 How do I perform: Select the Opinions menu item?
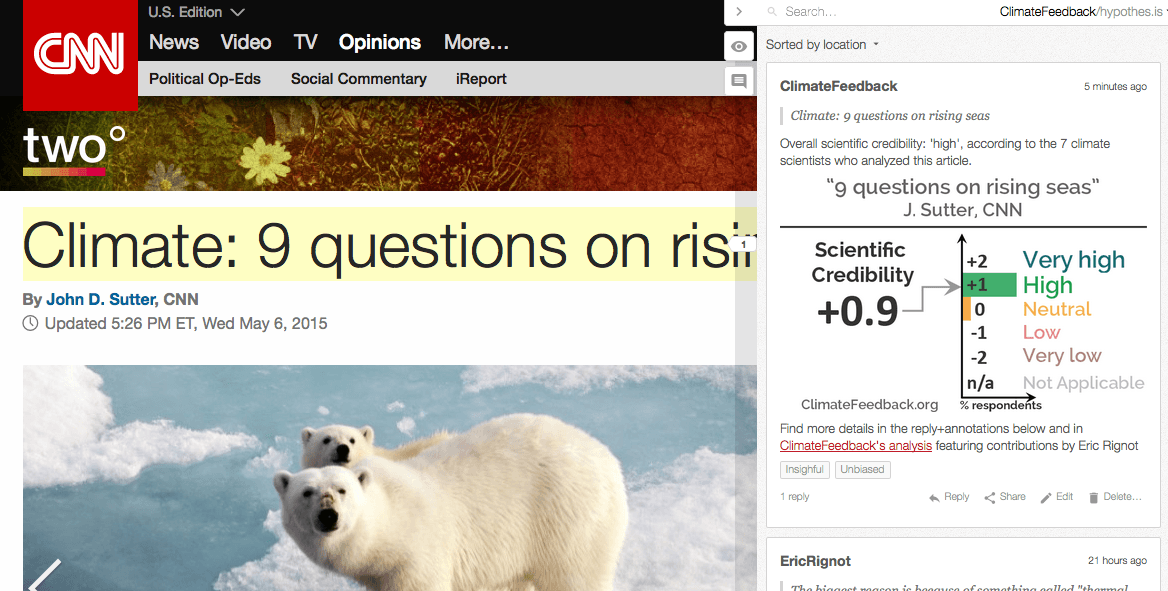[x=380, y=42]
